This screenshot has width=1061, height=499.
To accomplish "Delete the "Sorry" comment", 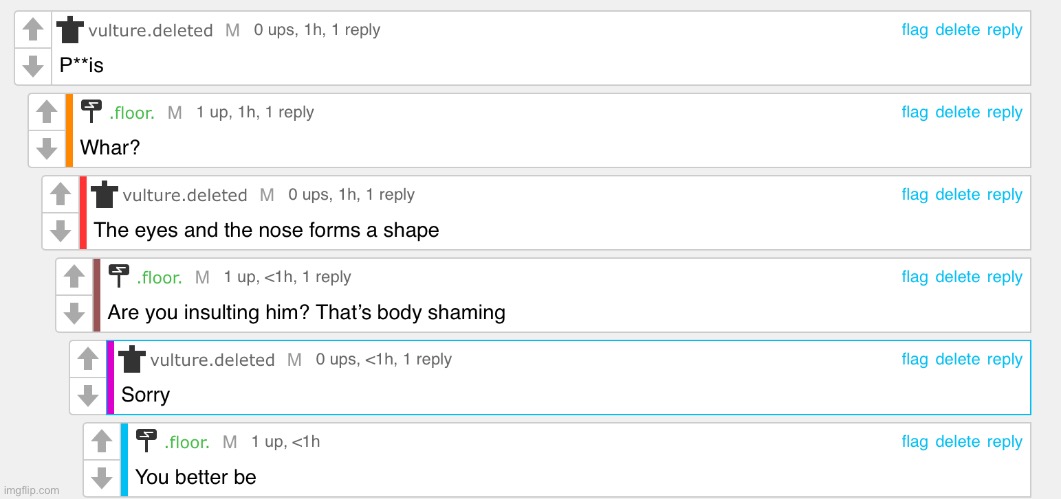I will 957,360.
